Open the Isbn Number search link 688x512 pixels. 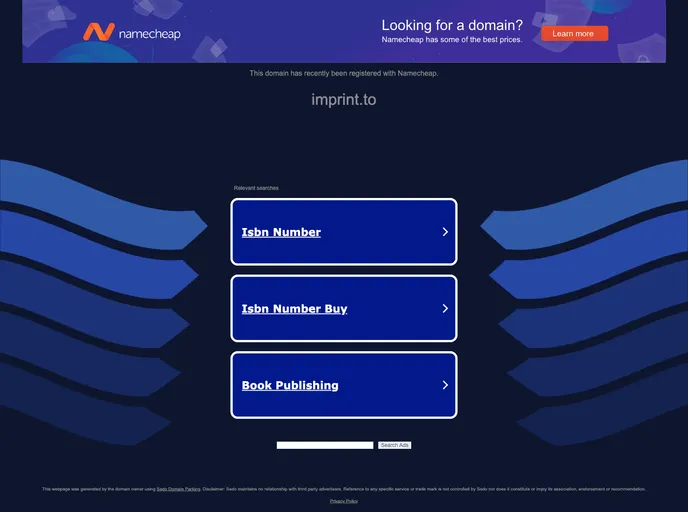pyautogui.click(x=281, y=232)
